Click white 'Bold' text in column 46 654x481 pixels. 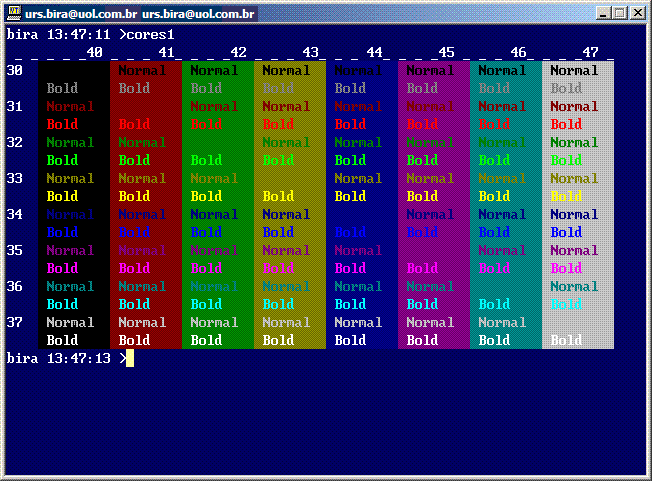click(x=494, y=340)
